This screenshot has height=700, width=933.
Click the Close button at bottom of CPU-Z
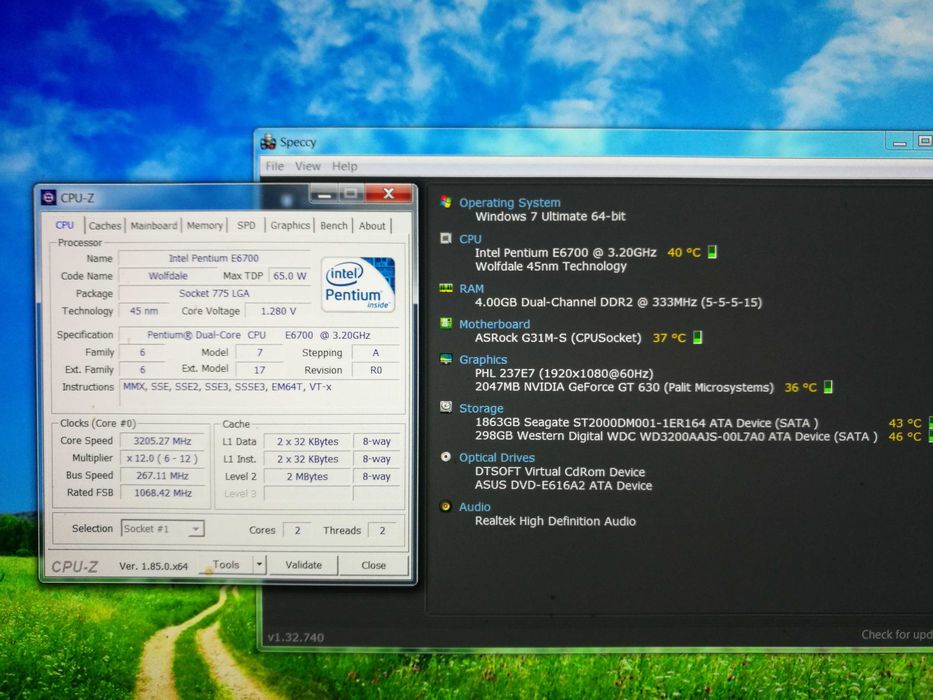tap(374, 565)
